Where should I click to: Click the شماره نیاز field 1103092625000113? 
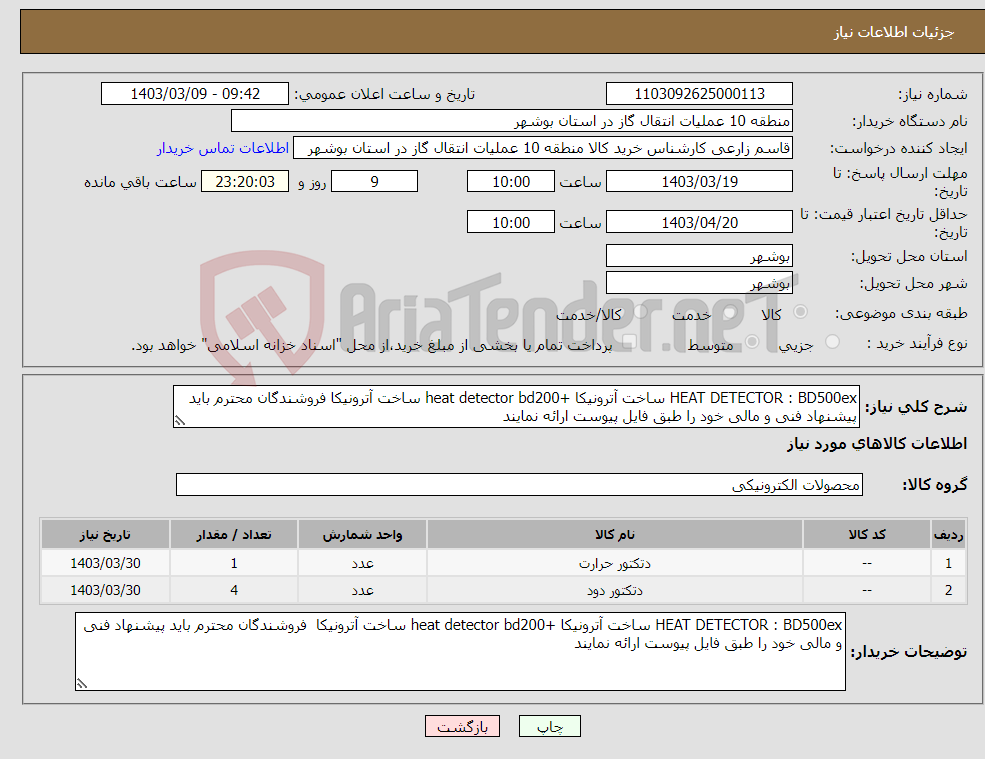[699, 94]
